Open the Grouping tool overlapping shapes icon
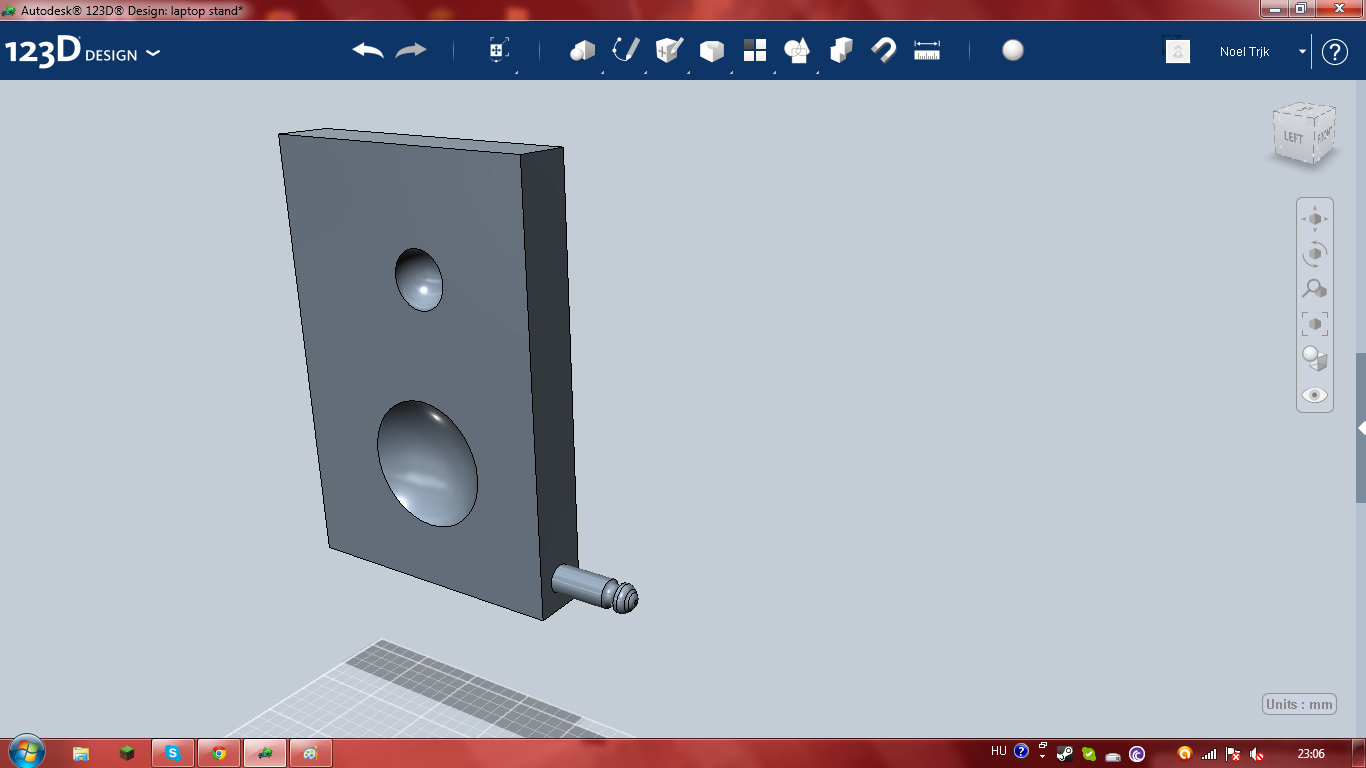 click(x=798, y=51)
